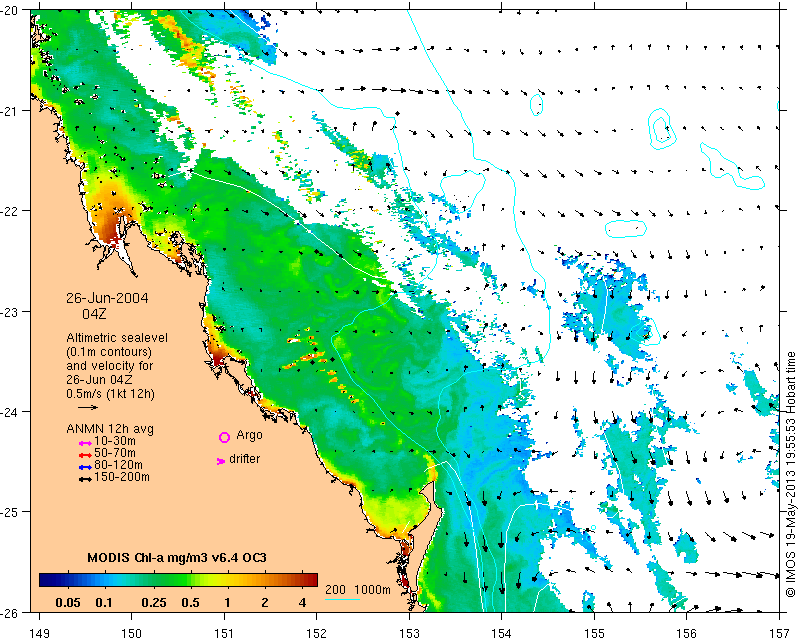Viewport: 800px width, 640px height.
Task: Click the IMOS copyright timestamp text
Action: 790,474
